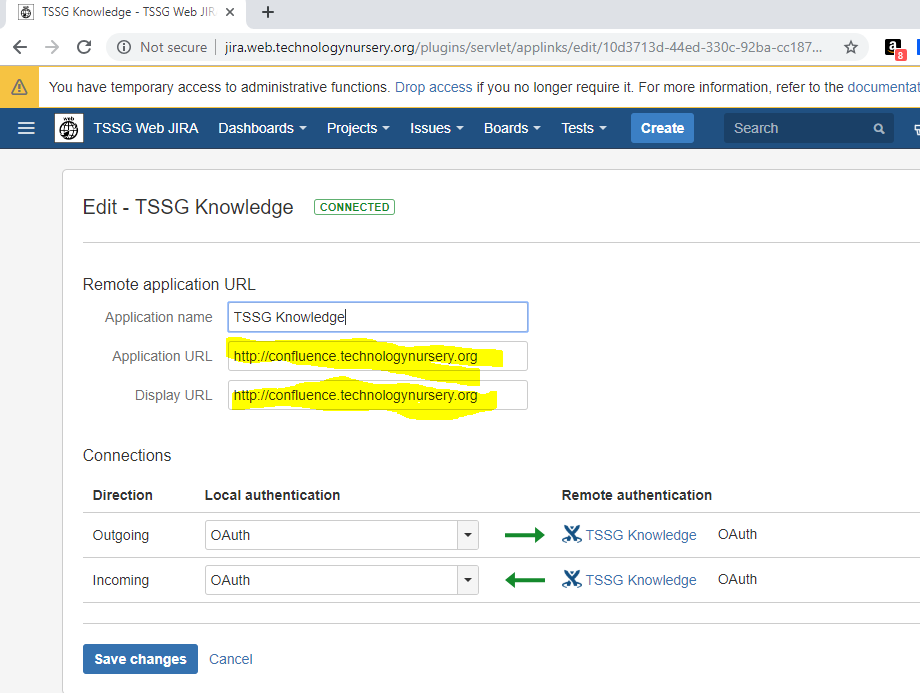This screenshot has width=920, height=693.
Task: Click the Remote authentication column header
Action: pyautogui.click(x=637, y=495)
